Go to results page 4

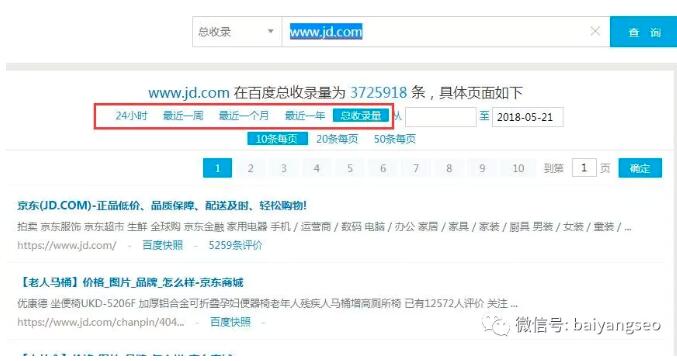(x=316, y=168)
